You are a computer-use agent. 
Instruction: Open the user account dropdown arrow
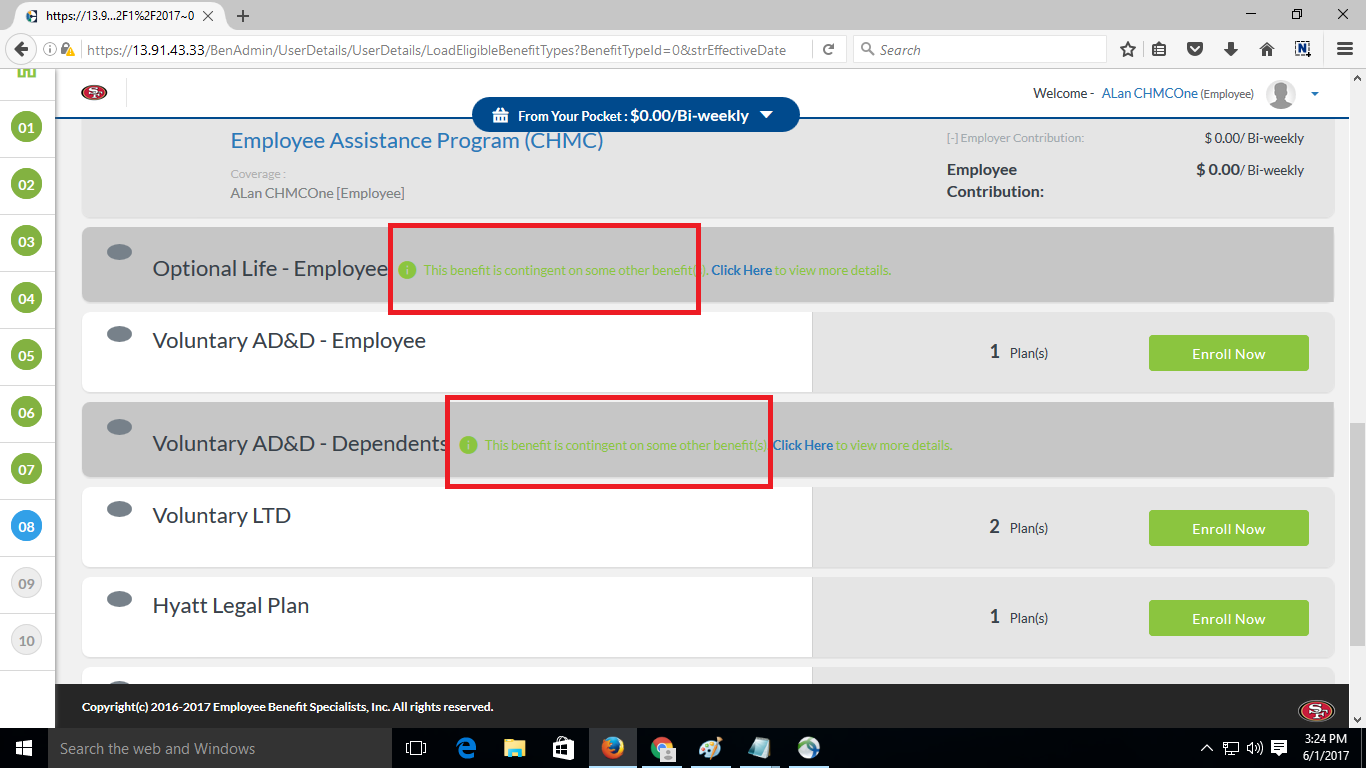click(1315, 94)
